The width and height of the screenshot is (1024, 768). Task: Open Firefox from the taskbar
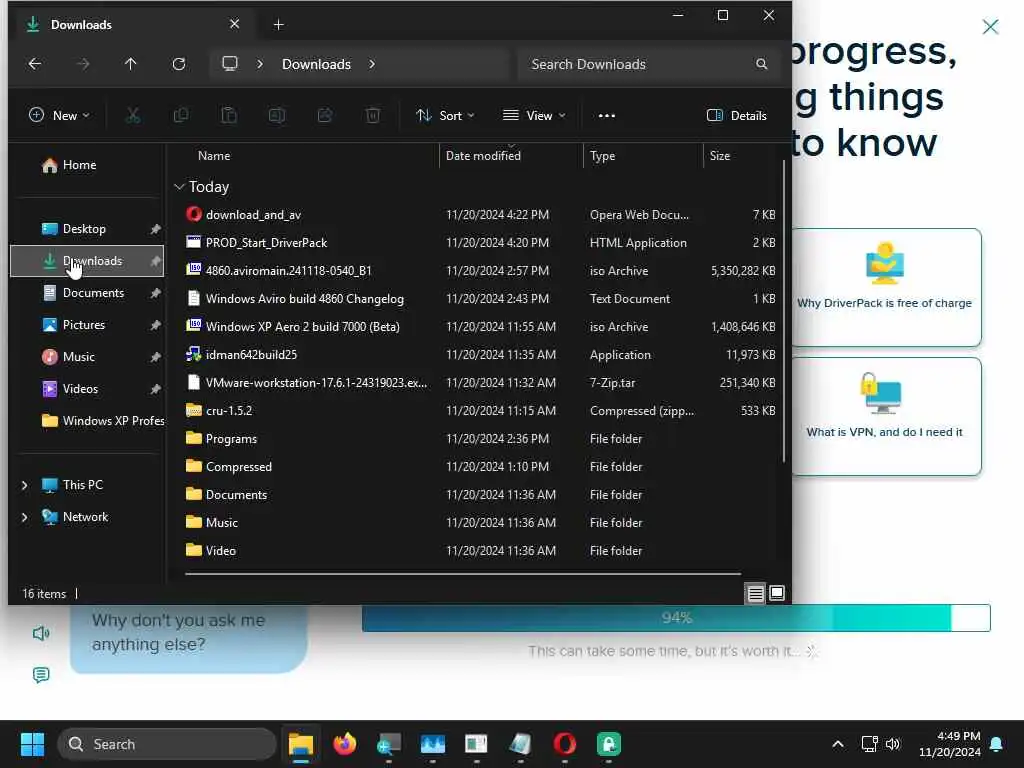tap(345, 744)
